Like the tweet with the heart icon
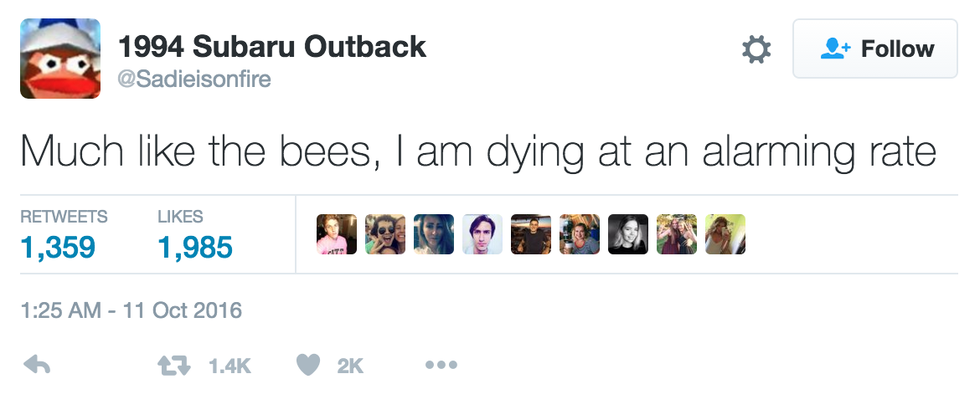This screenshot has height=420, width=980. coord(309,366)
